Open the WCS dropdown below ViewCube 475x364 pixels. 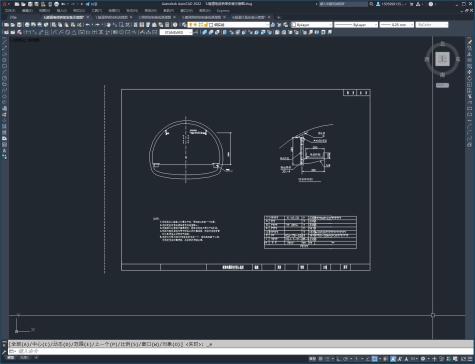442,86
